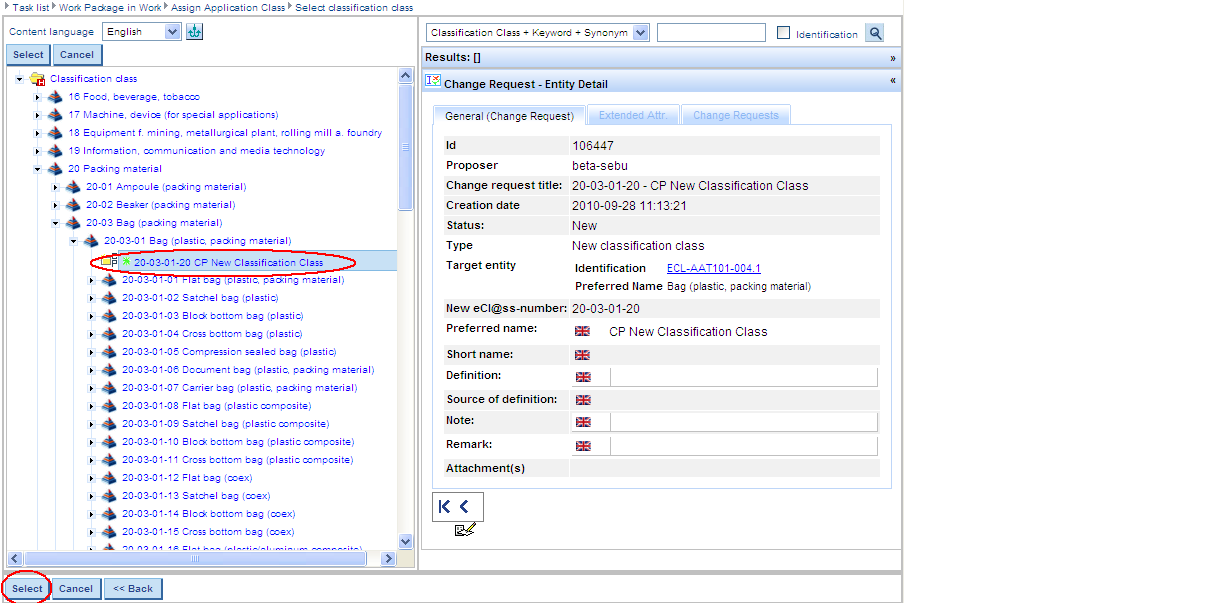This screenshot has width=1221, height=603.
Task: Click the search text input field
Action: click(710, 33)
